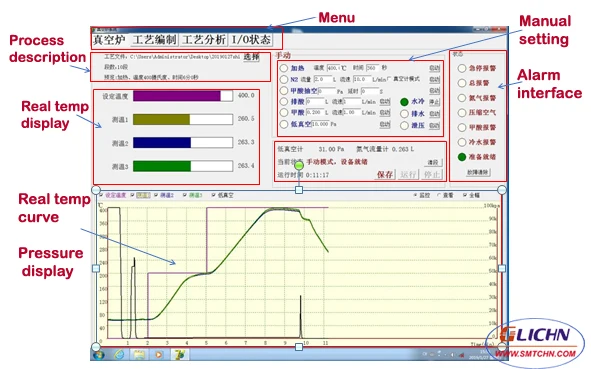Screen dimensions: 591x369
Task: Select vacuum furnace app taskbar icon
Action: tap(180, 355)
